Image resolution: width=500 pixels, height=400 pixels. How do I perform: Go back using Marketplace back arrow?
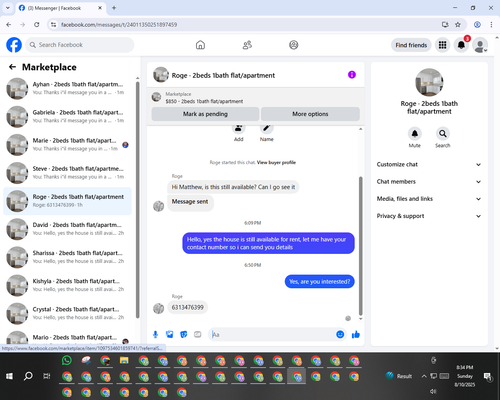click(x=12, y=67)
